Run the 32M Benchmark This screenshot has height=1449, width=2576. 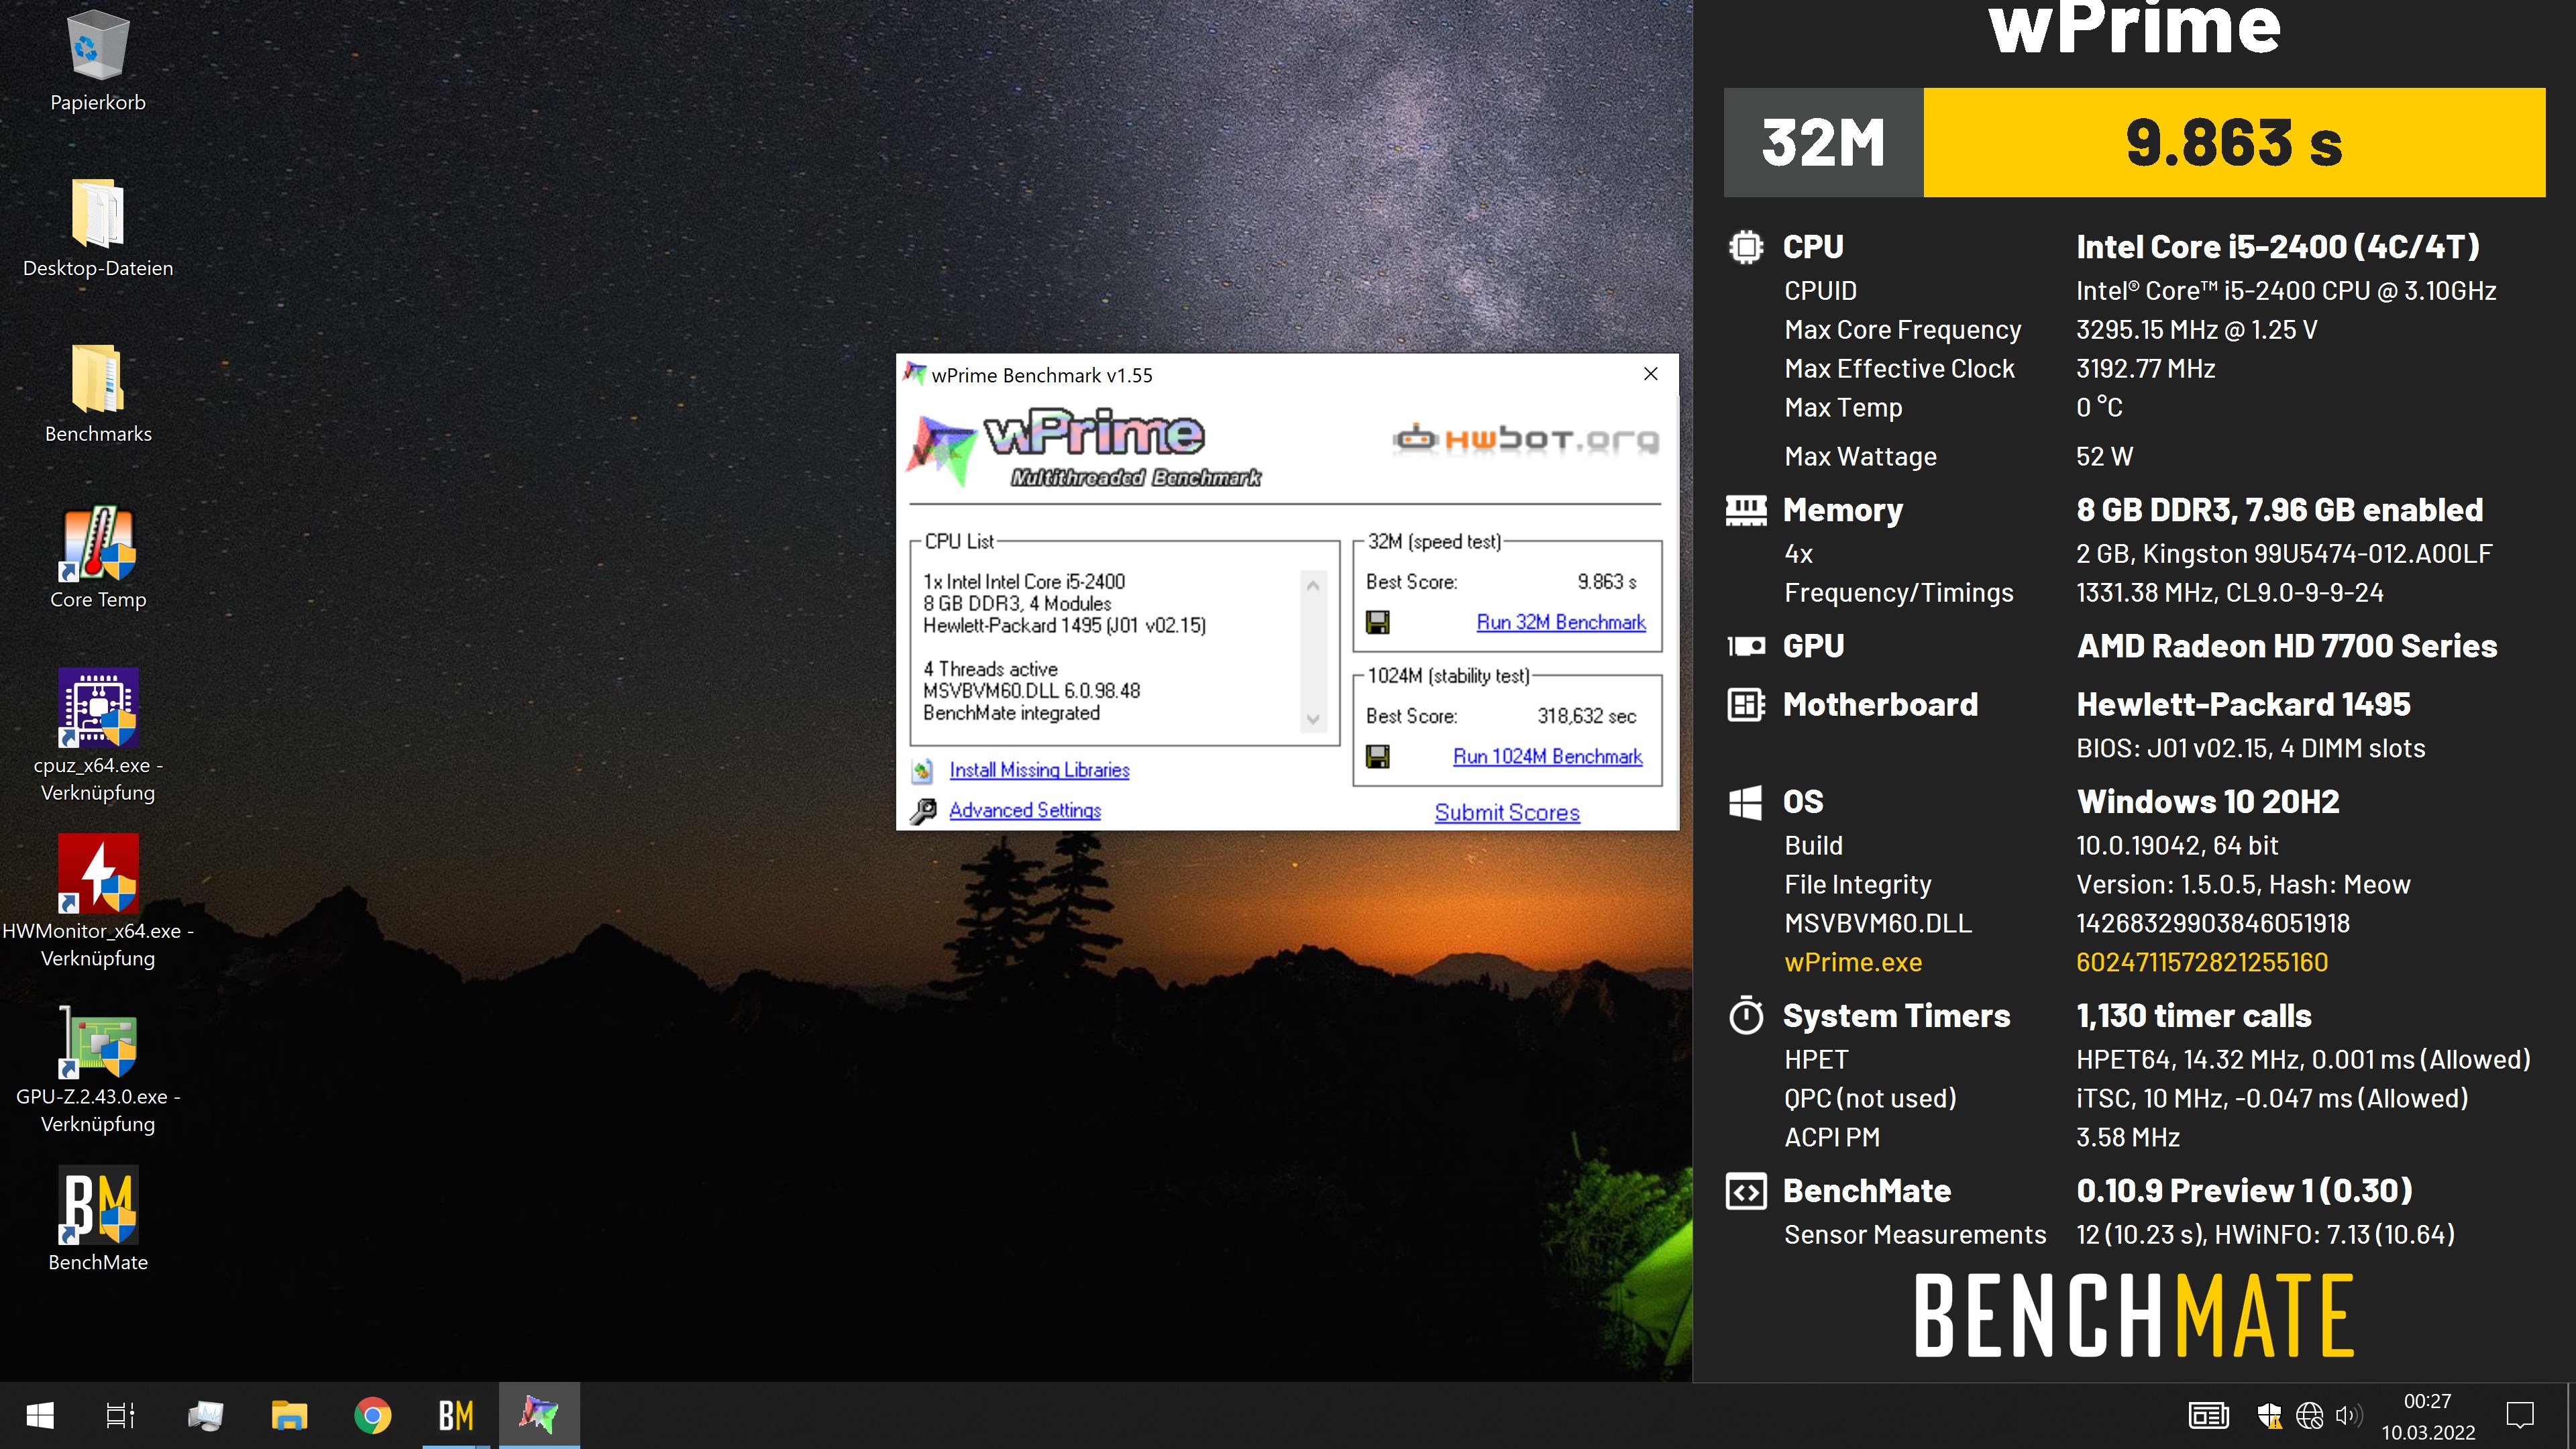tap(1561, 622)
